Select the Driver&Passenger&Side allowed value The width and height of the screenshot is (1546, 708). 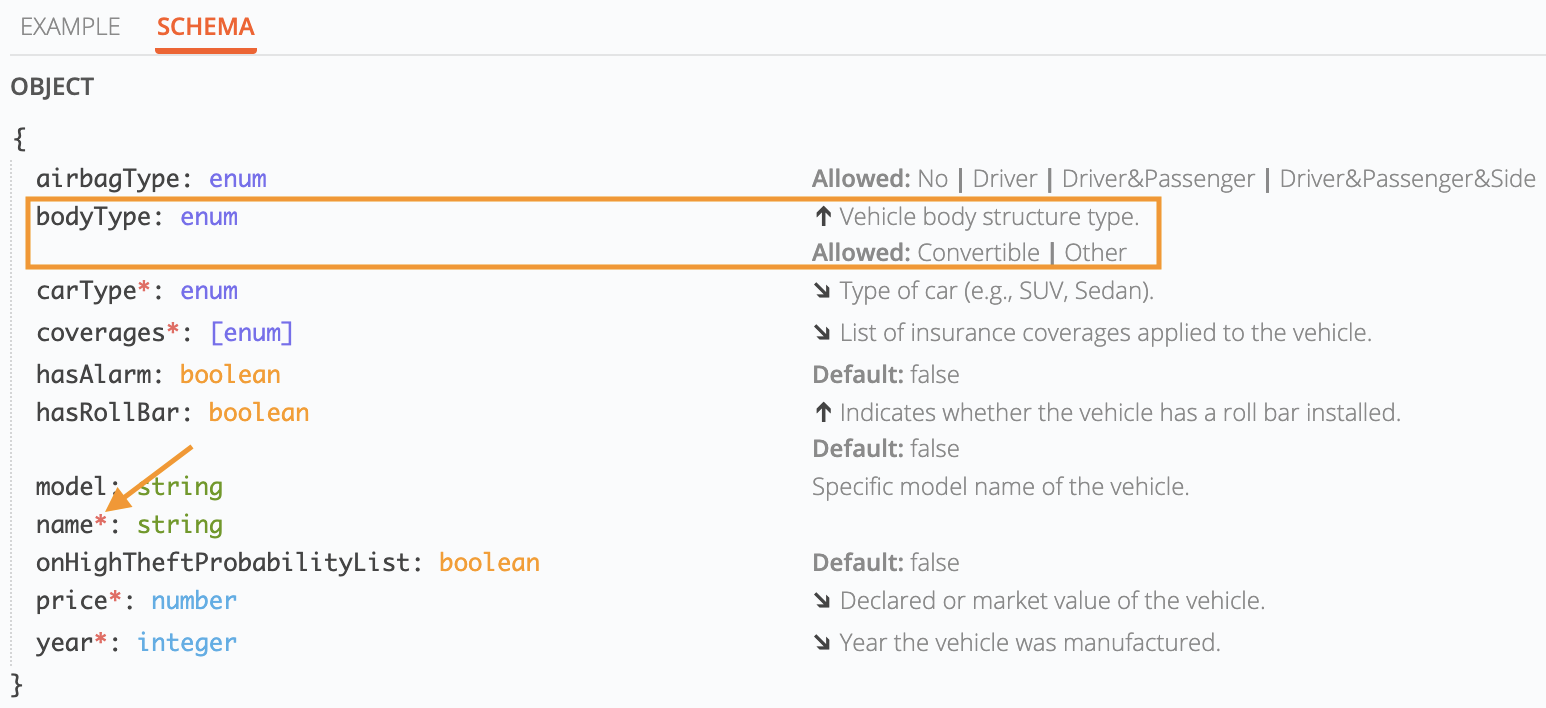pyautogui.click(x=1407, y=180)
